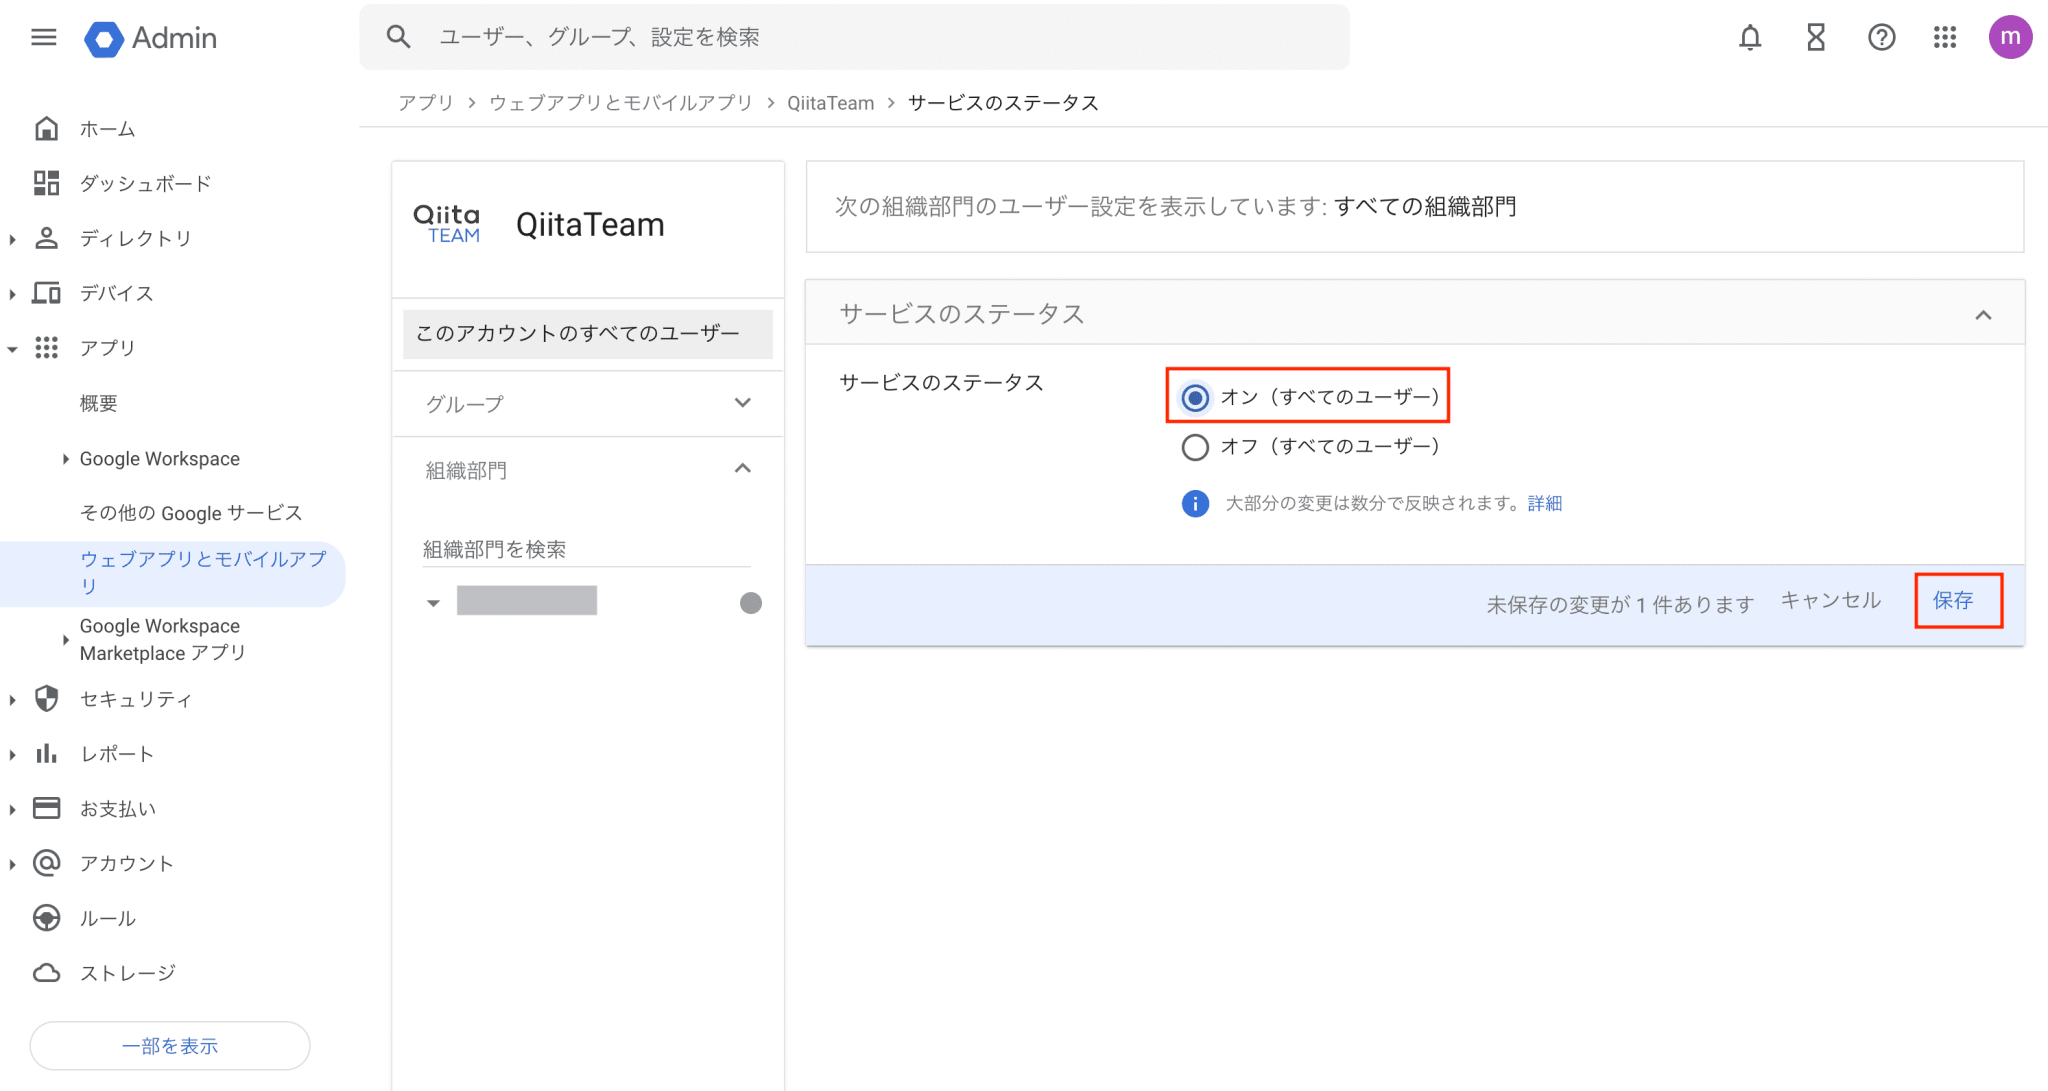Click the info icon beside change notice
The height and width of the screenshot is (1091, 2048).
click(1195, 503)
